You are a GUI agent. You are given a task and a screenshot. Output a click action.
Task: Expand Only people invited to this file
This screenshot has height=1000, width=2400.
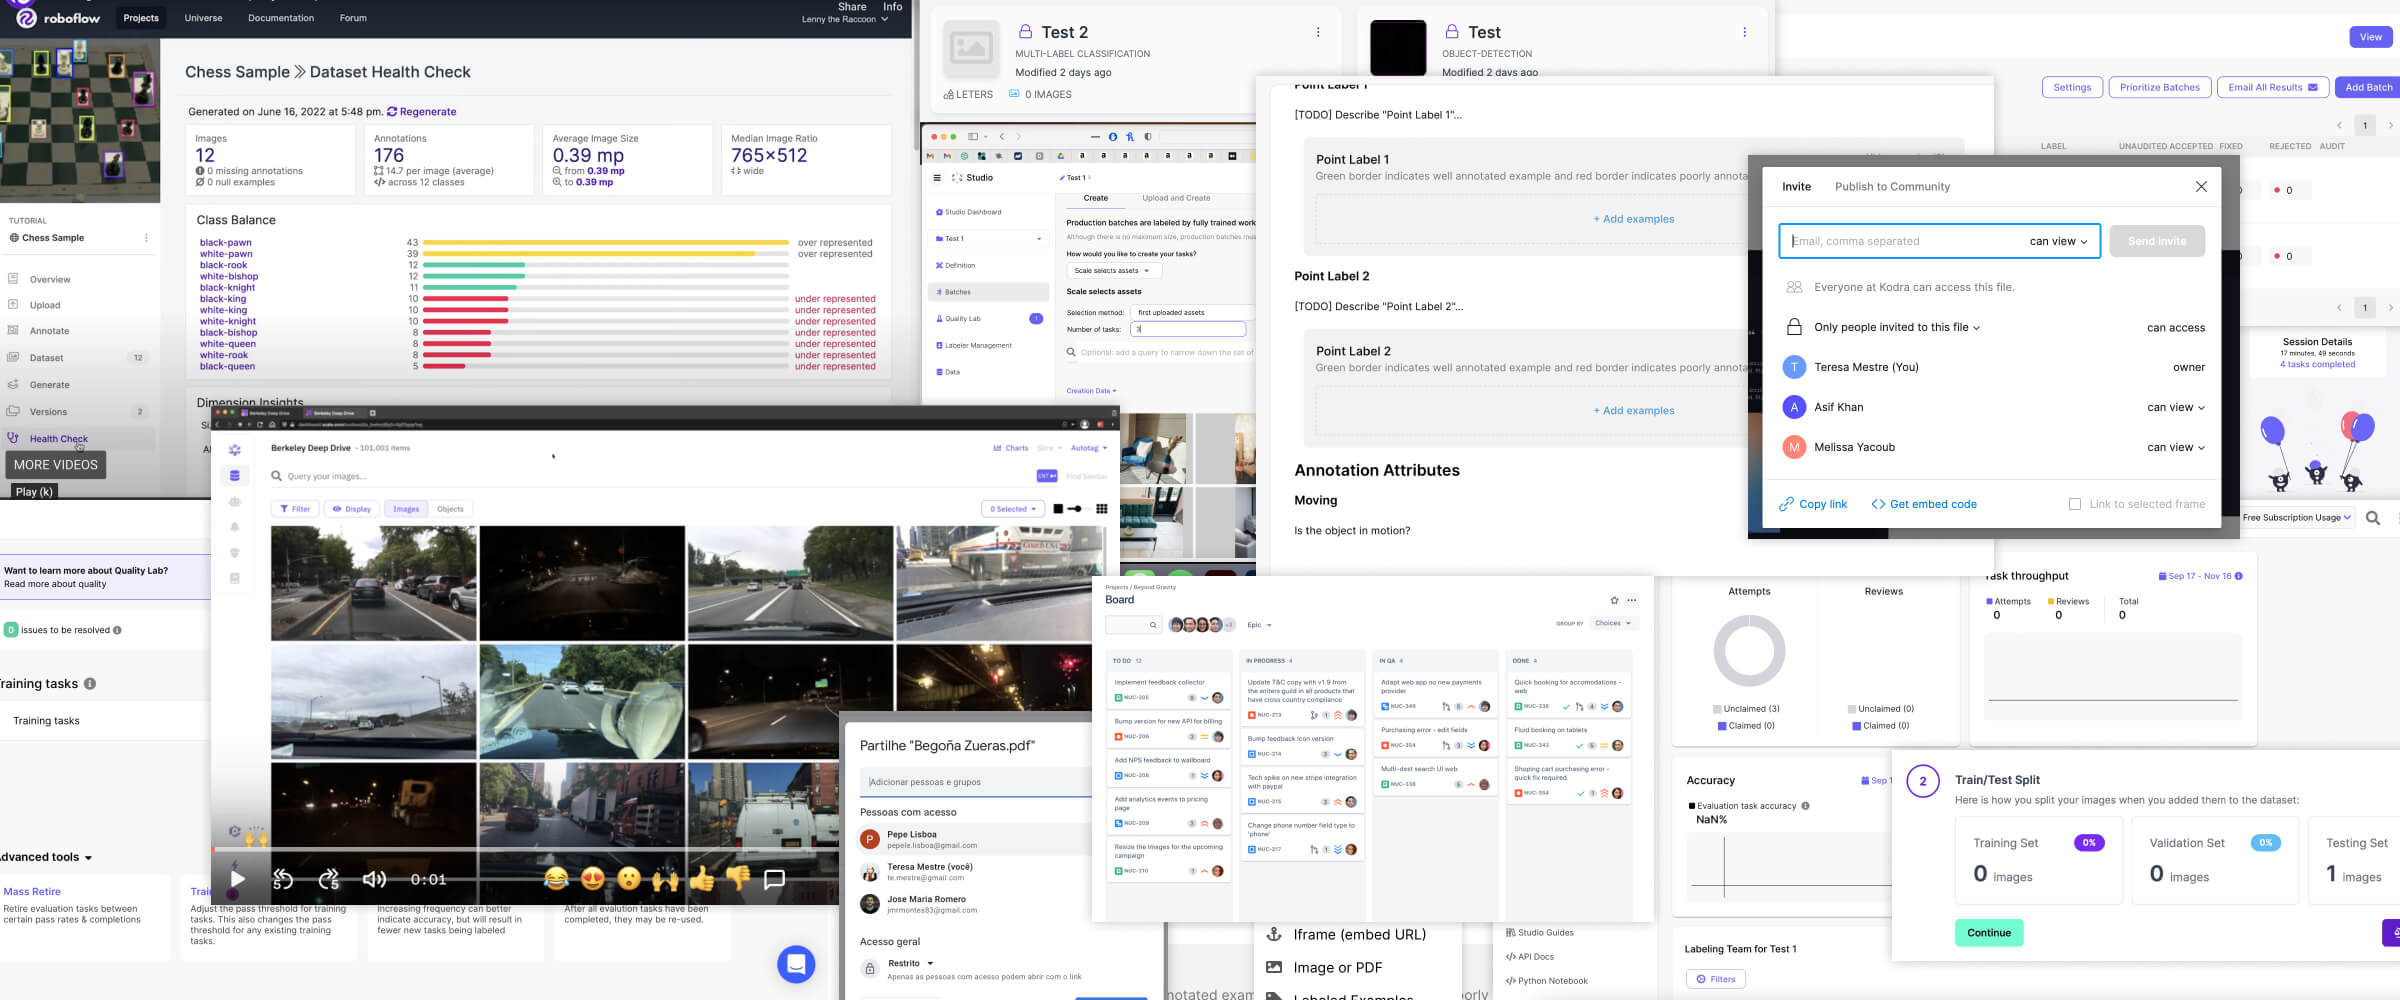pyautogui.click(x=1897, y=327)
